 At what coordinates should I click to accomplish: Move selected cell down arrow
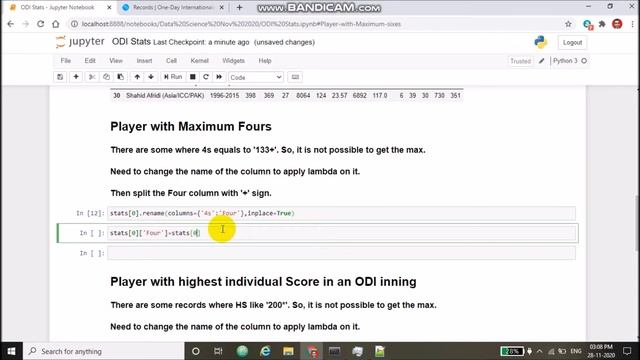coord(151,77)
